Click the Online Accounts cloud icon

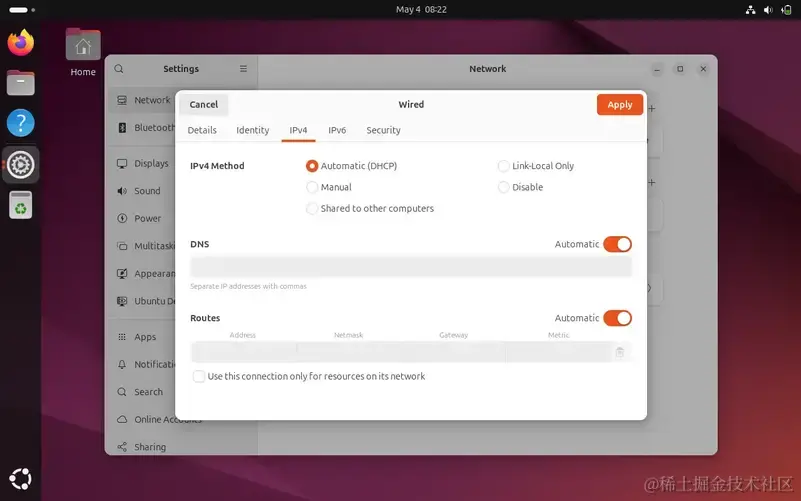pyautogui.click(x=122, y=419)
